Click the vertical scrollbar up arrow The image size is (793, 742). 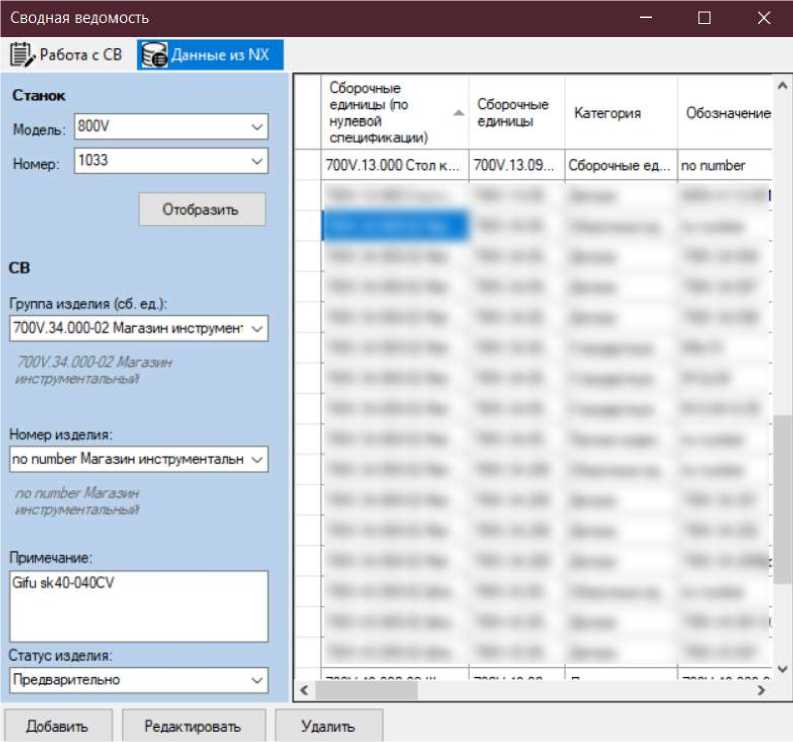[782, 86]
